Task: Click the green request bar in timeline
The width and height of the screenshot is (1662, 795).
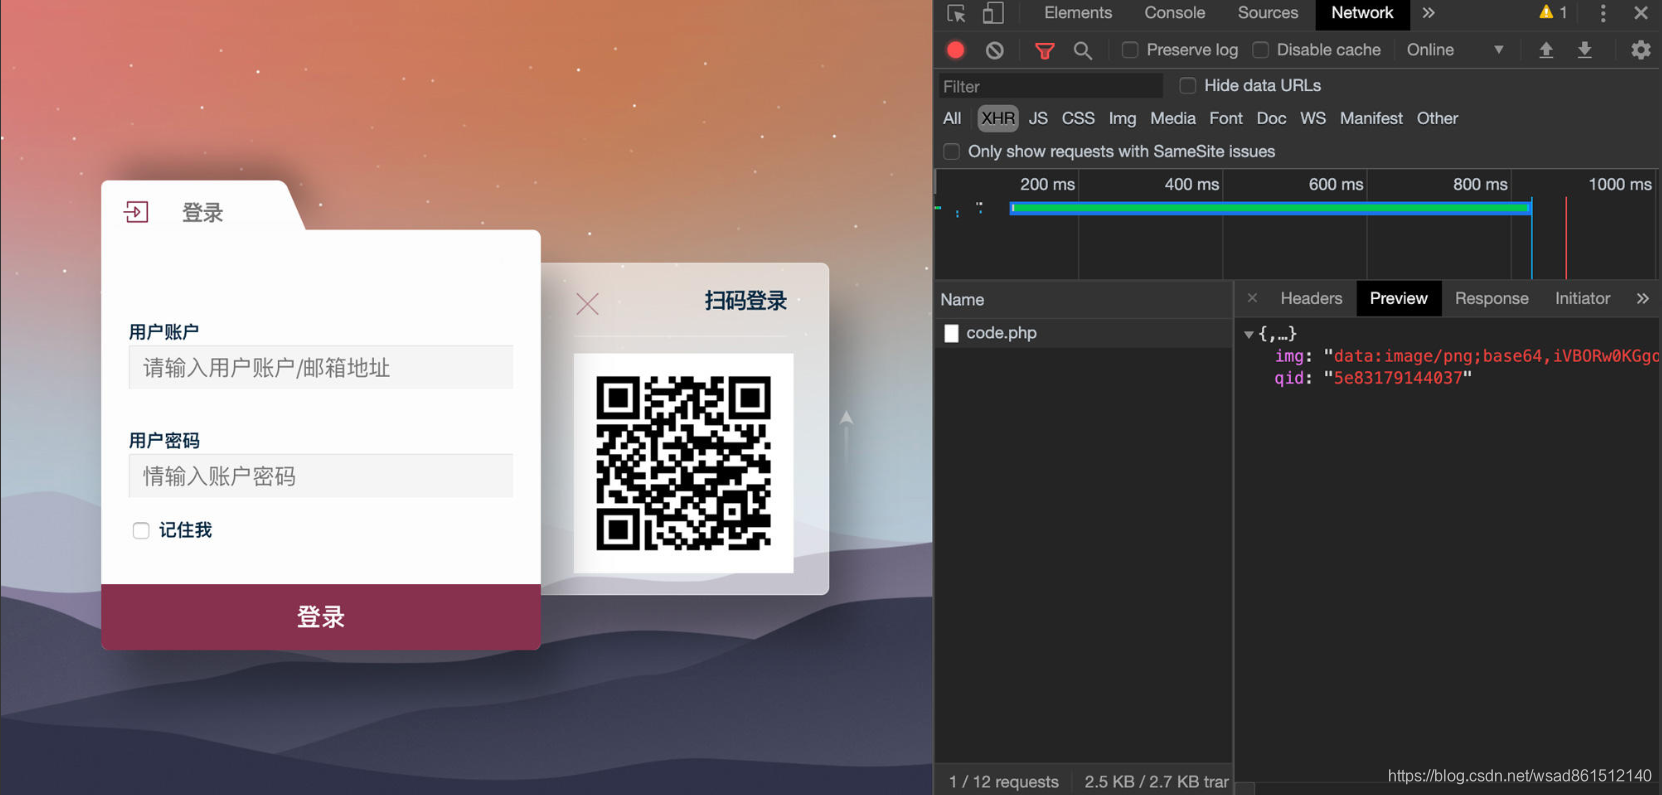Action: 1270,208
